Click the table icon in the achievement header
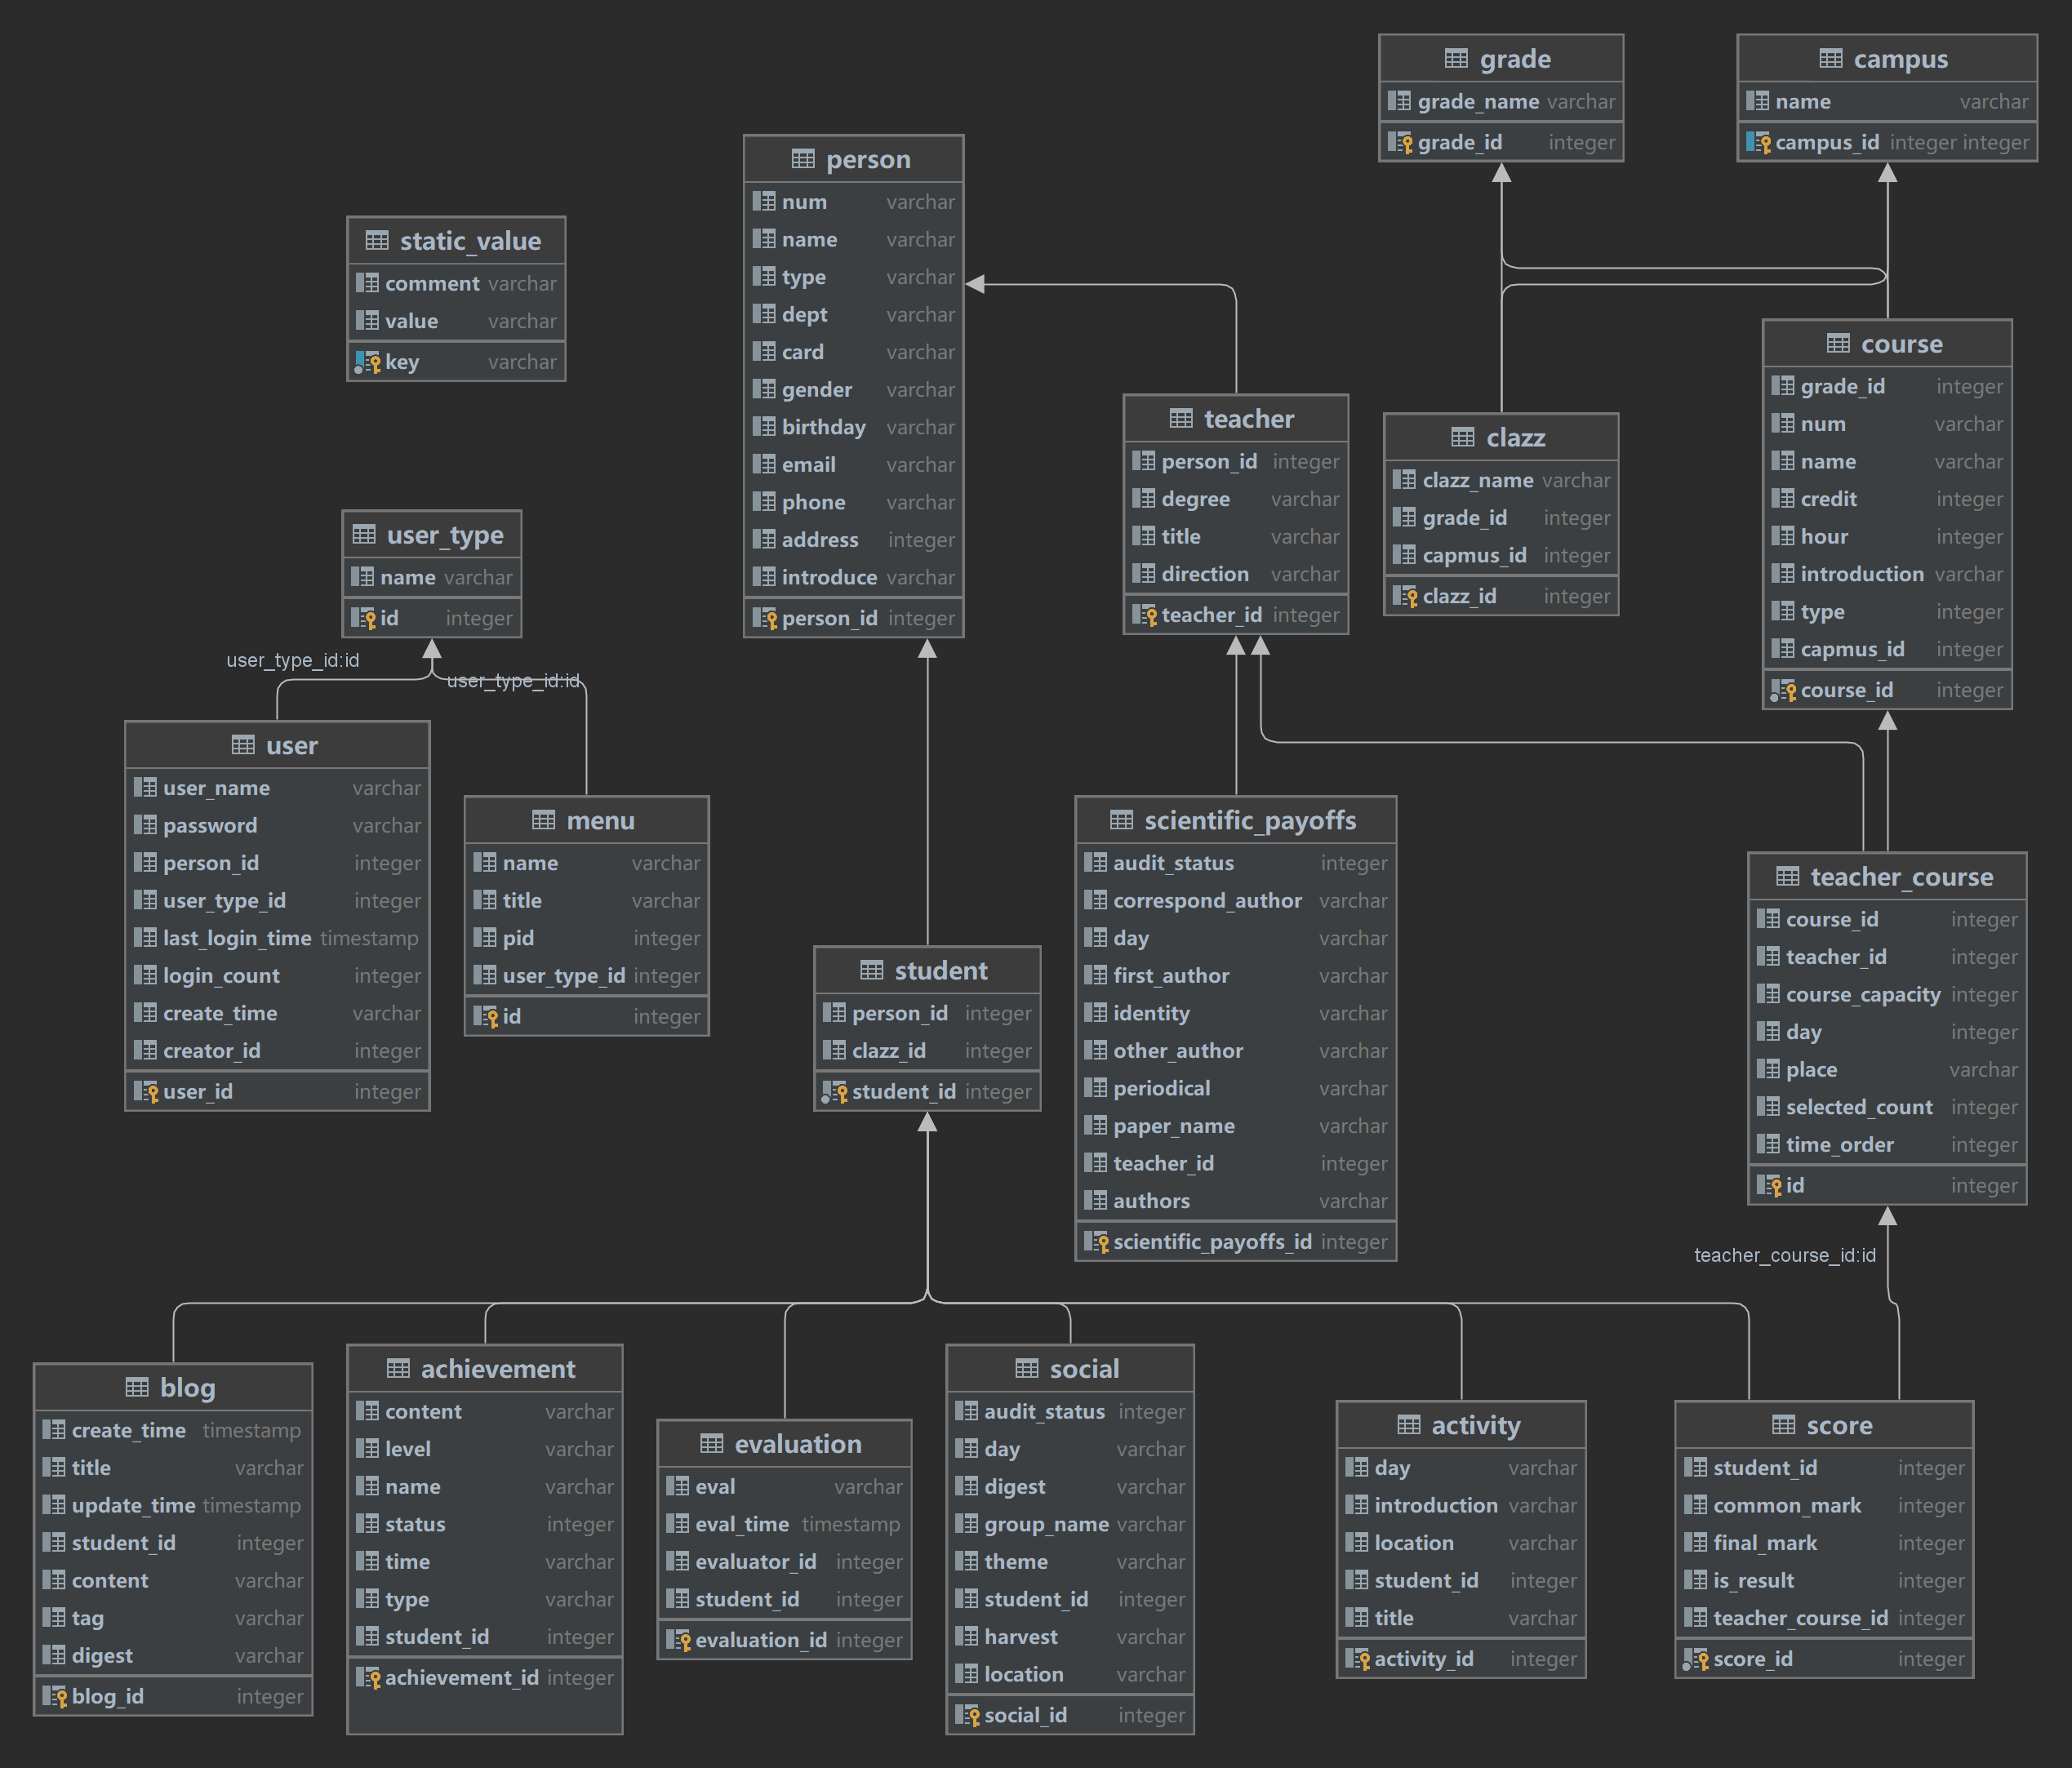 pyautogui.click(x=398, y=1368)
